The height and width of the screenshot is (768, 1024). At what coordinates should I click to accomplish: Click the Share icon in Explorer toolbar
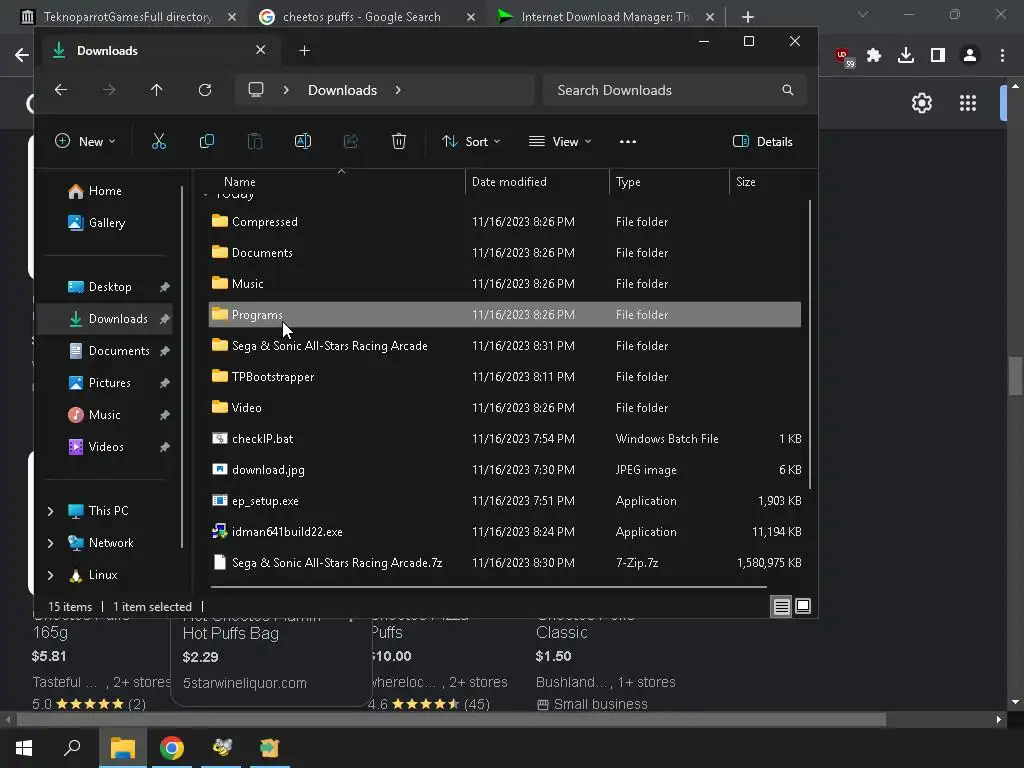(351, 141)
